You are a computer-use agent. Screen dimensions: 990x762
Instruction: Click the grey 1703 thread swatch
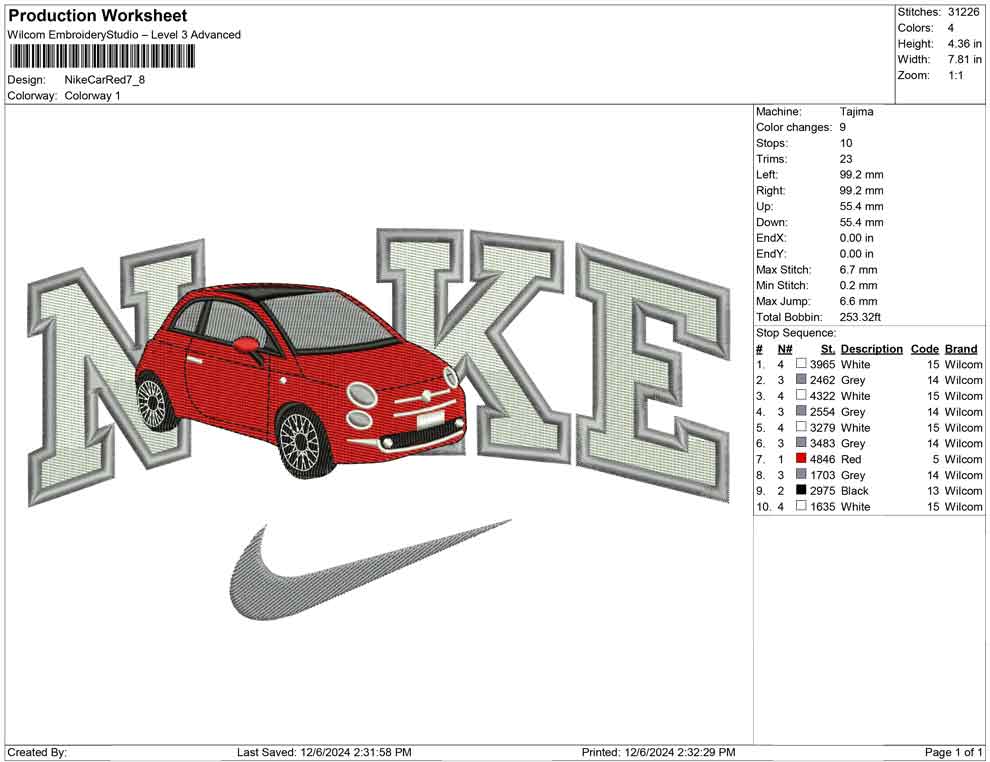click(801, 475)
